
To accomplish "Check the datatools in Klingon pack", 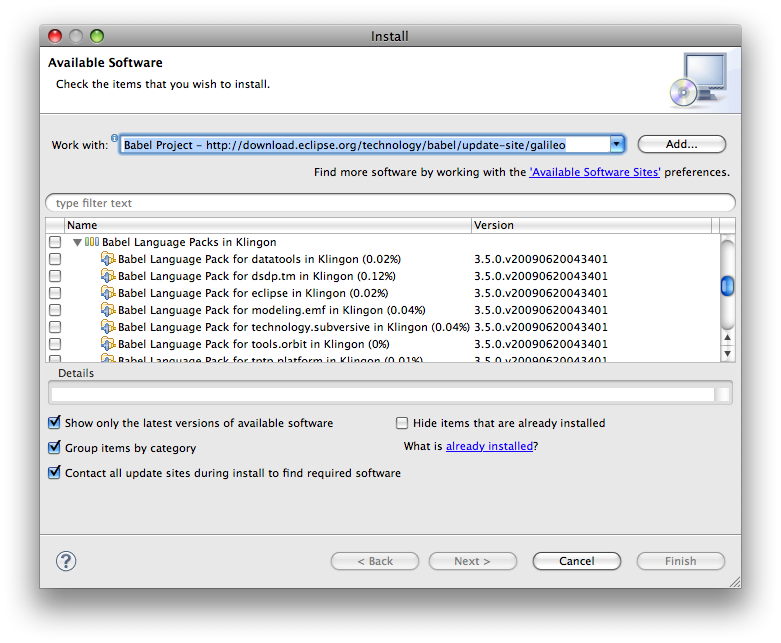I will point(55,259).
